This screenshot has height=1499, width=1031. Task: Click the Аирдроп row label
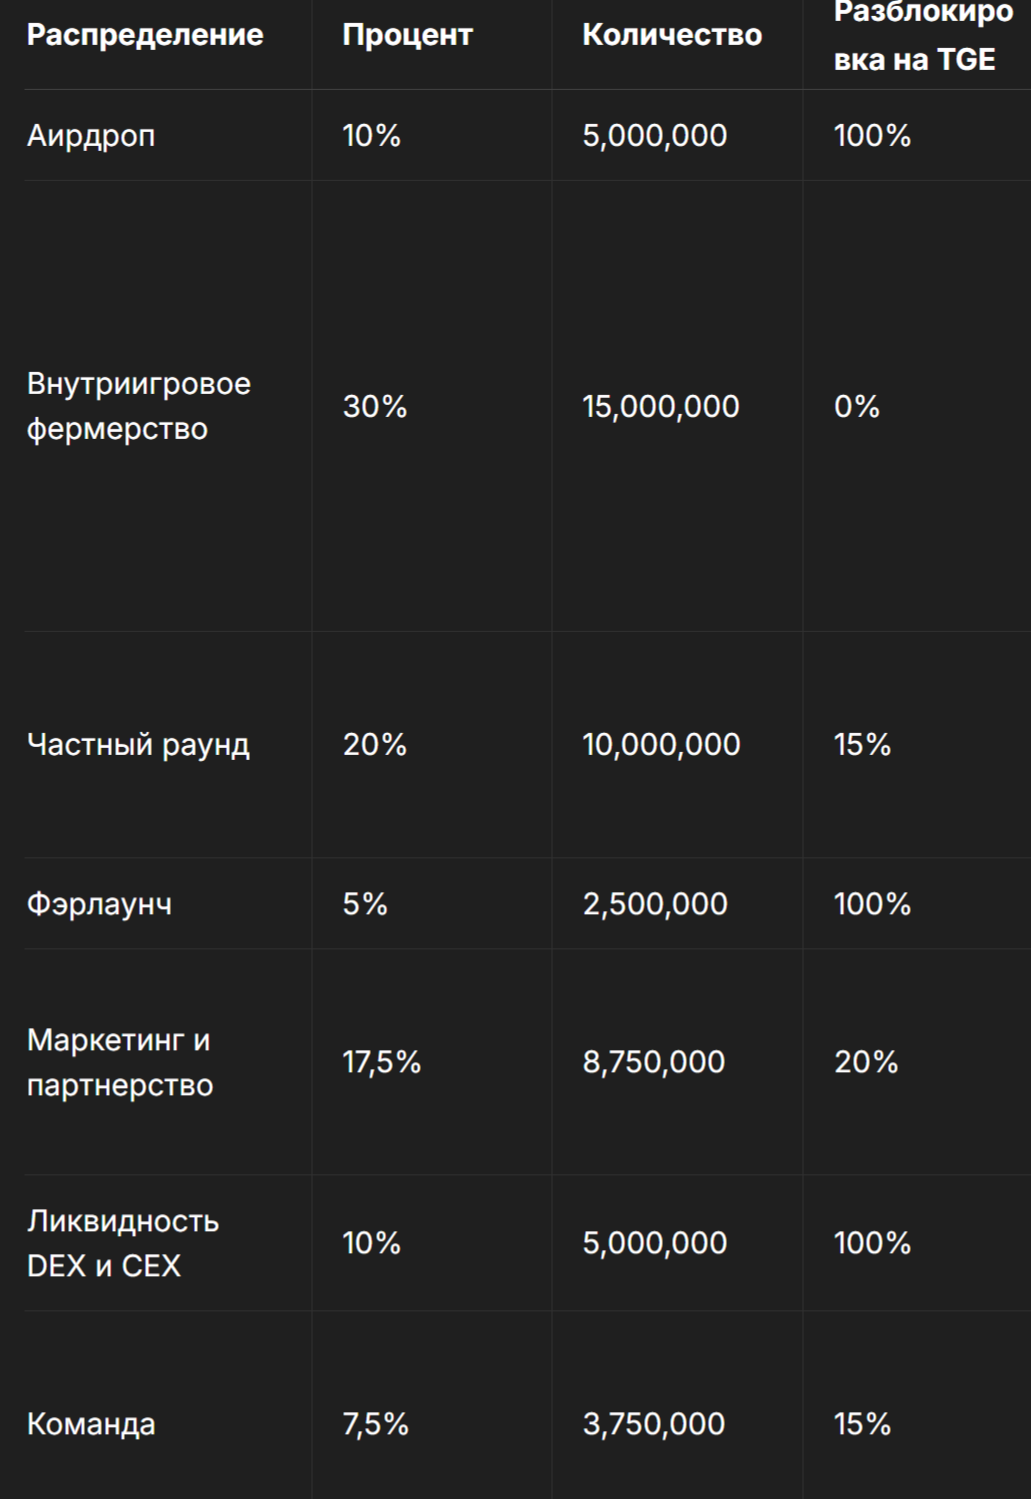point(91,136)
